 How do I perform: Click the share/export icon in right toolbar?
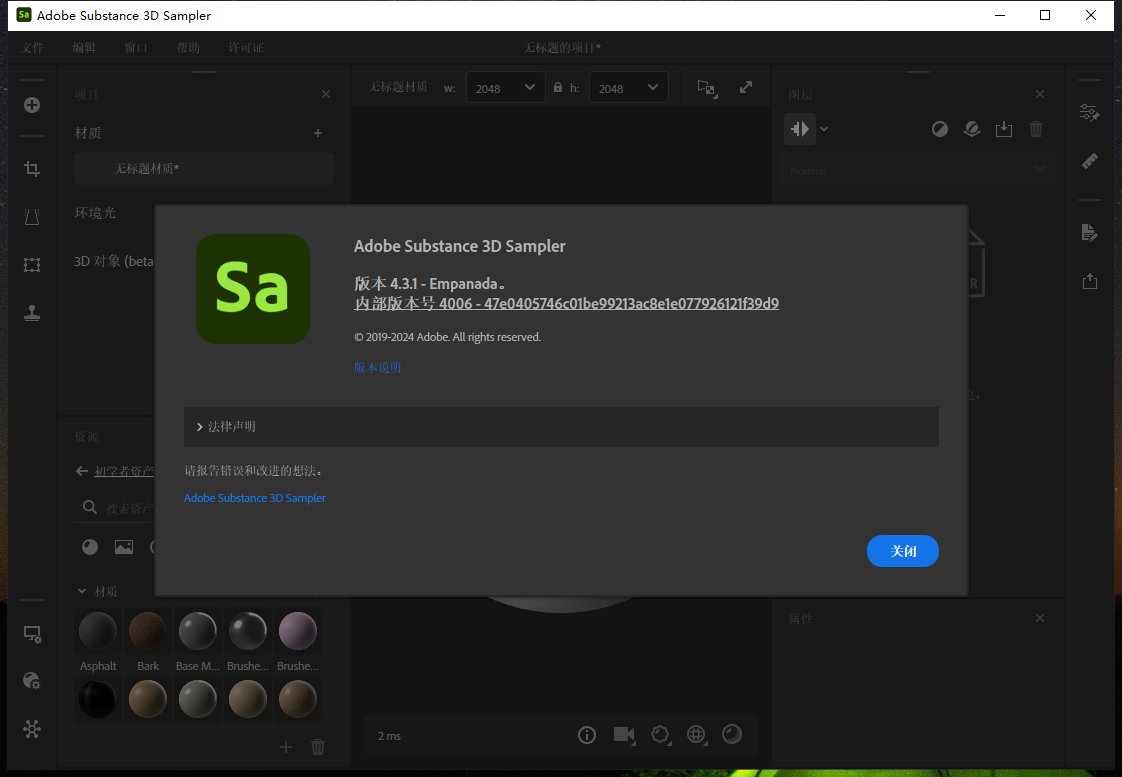[x=1089, y=281]
